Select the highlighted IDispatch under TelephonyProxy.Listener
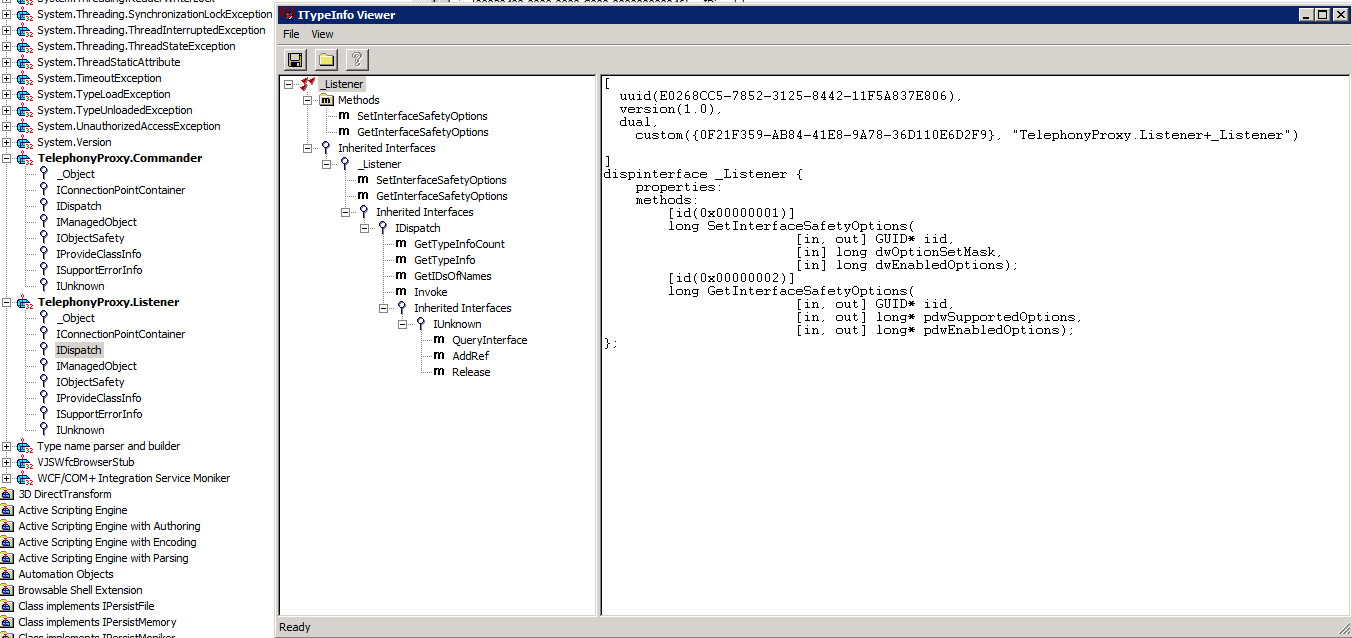This screenshot has height=638, width=1352. pos(79,350)
